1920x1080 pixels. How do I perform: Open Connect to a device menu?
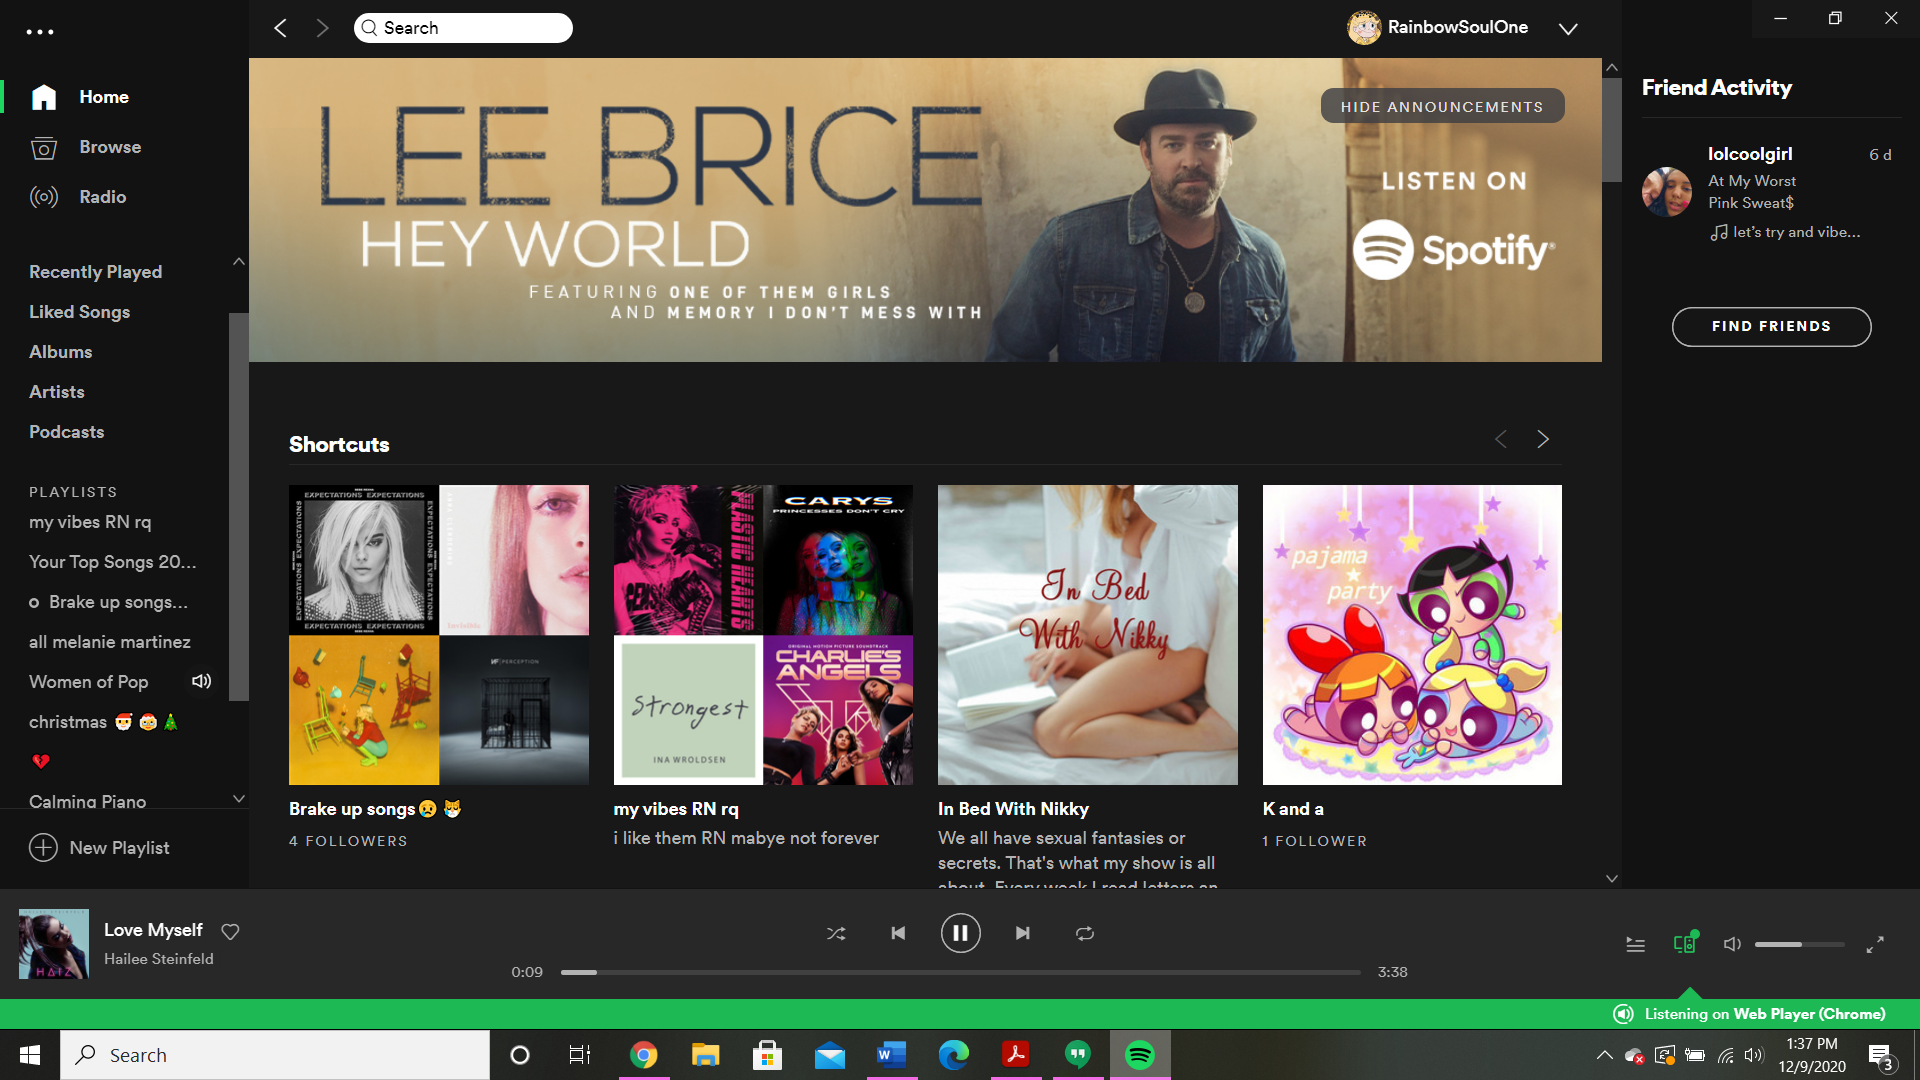point(1685,943)
